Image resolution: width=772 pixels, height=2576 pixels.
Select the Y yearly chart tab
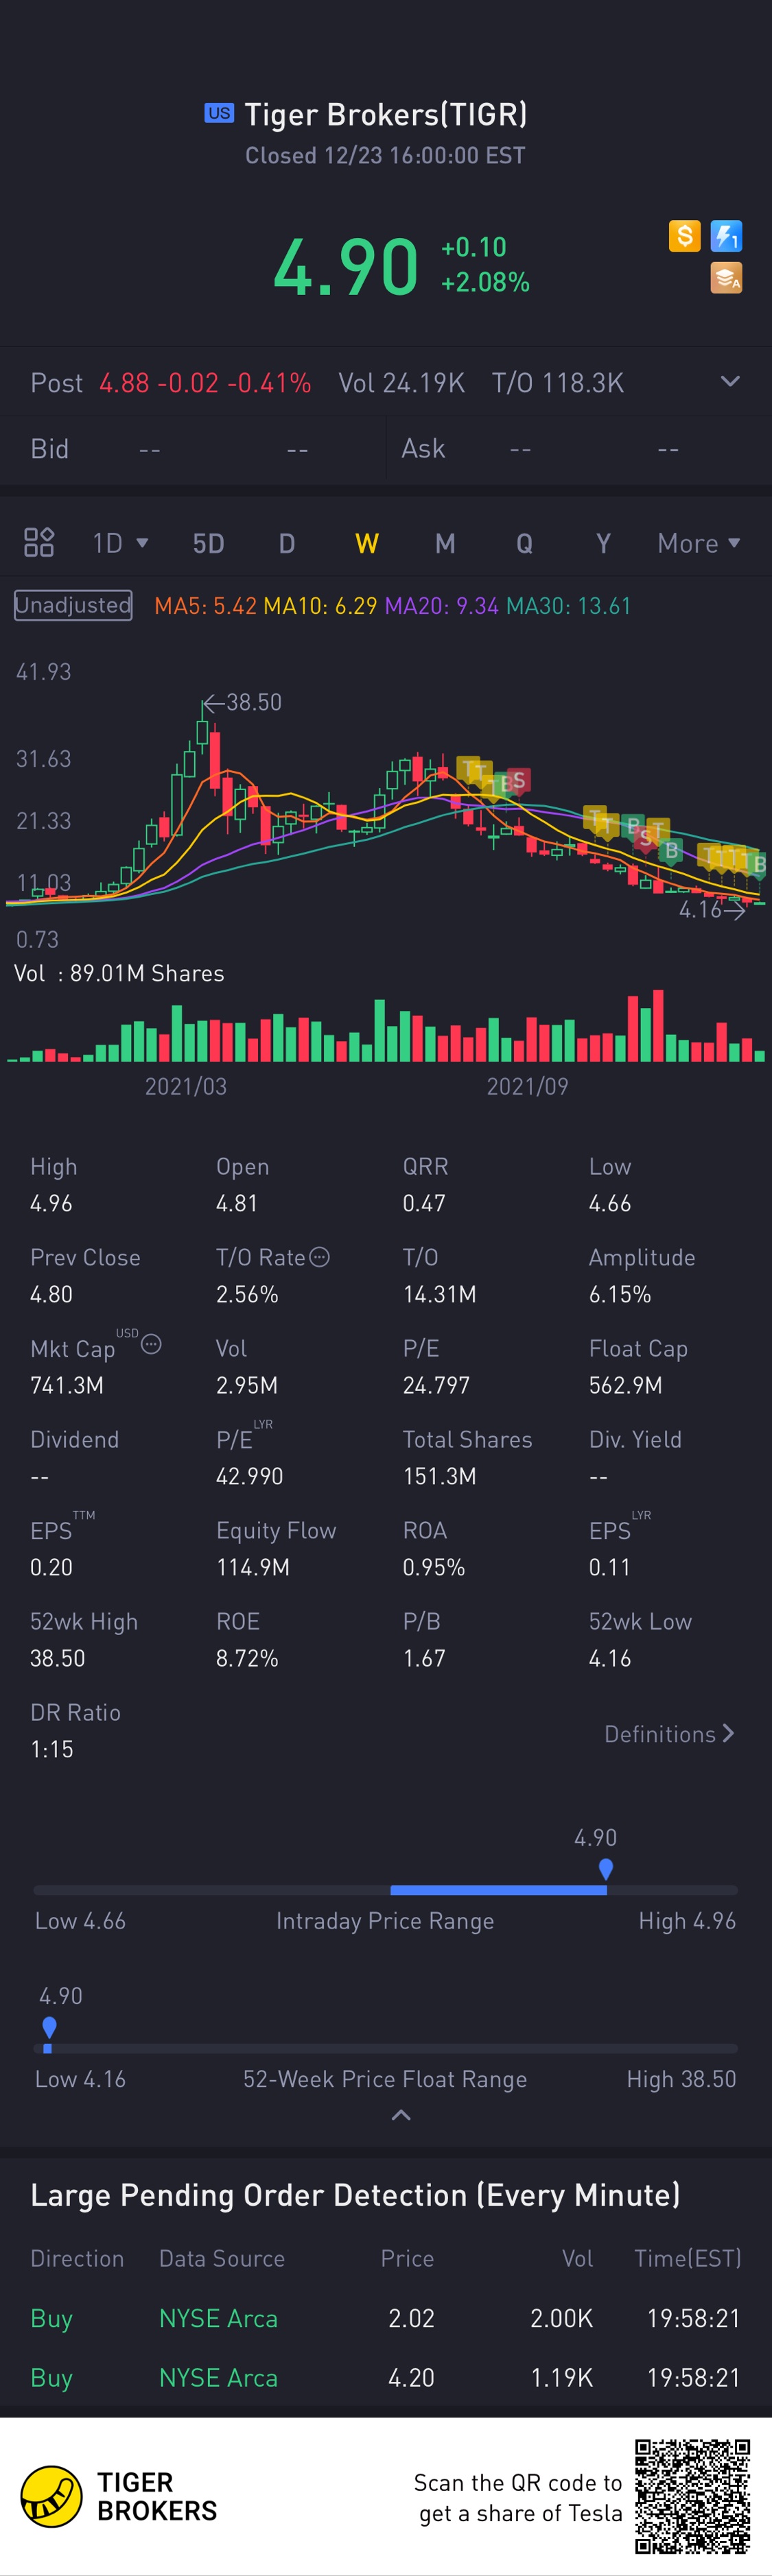[603, 543]
